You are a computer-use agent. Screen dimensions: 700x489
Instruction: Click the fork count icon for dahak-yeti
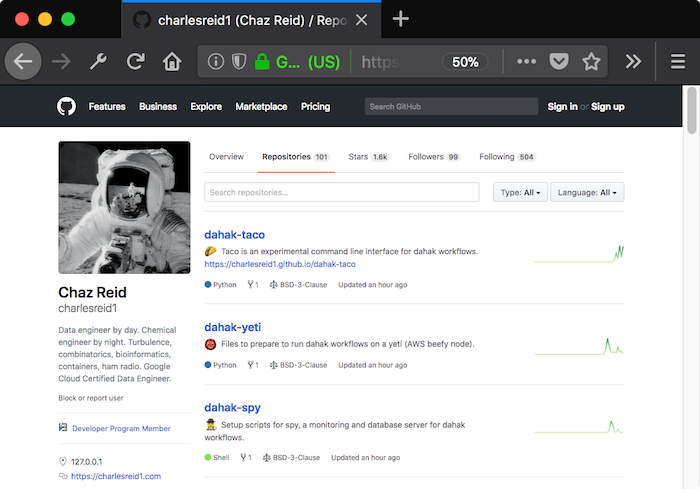(x=250, y=364)
